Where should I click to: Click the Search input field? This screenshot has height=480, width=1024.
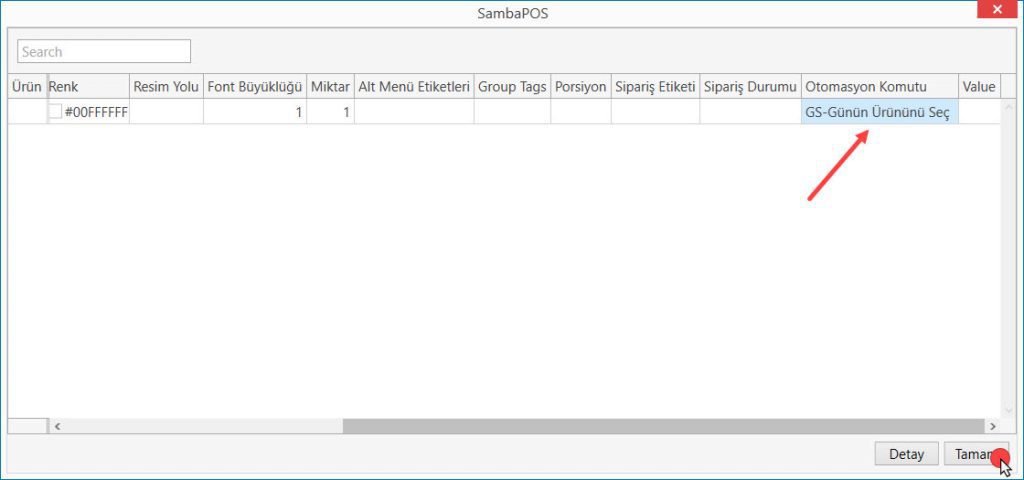[x=104, y=52]
